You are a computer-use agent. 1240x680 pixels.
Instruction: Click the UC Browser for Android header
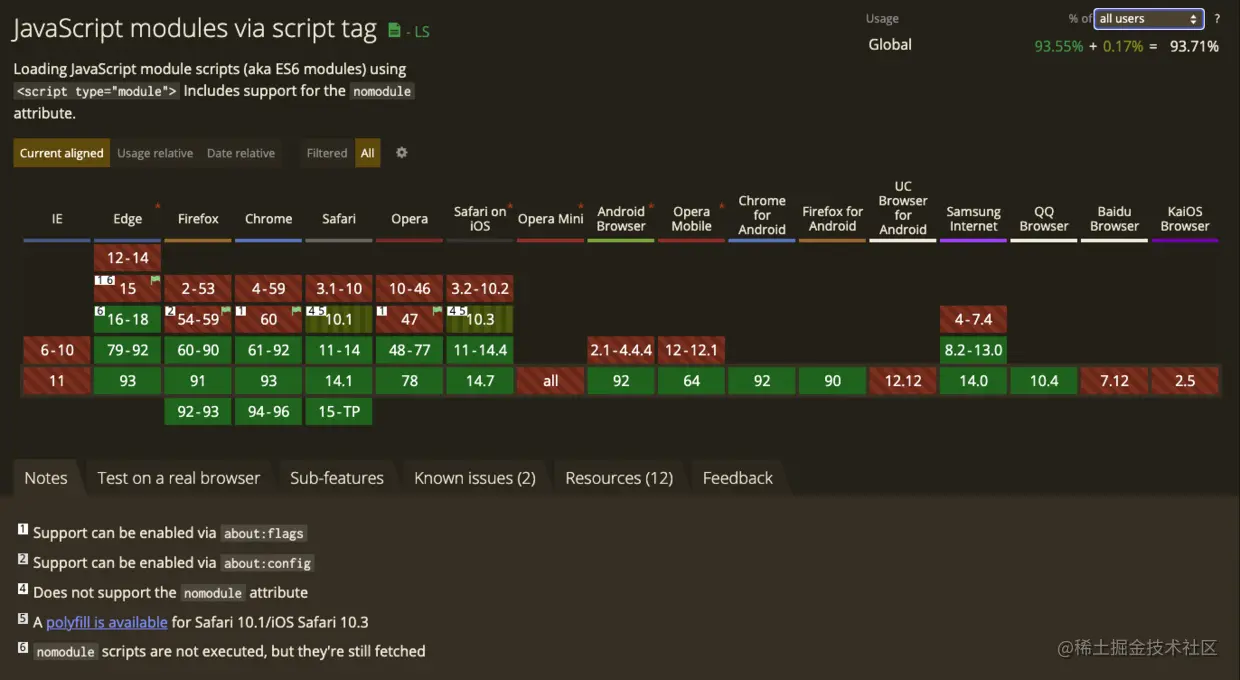click(903, 208)
